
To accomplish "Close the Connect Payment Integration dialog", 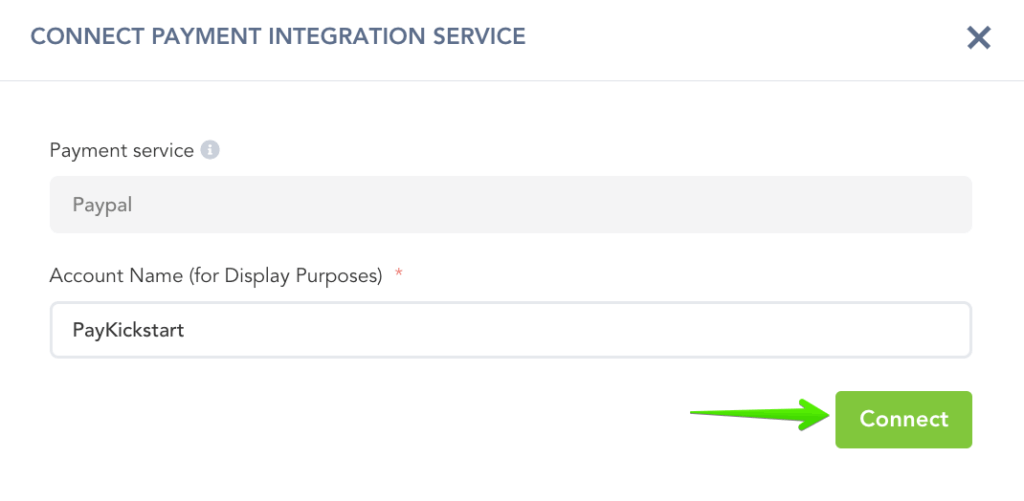I will coord(978,38).
